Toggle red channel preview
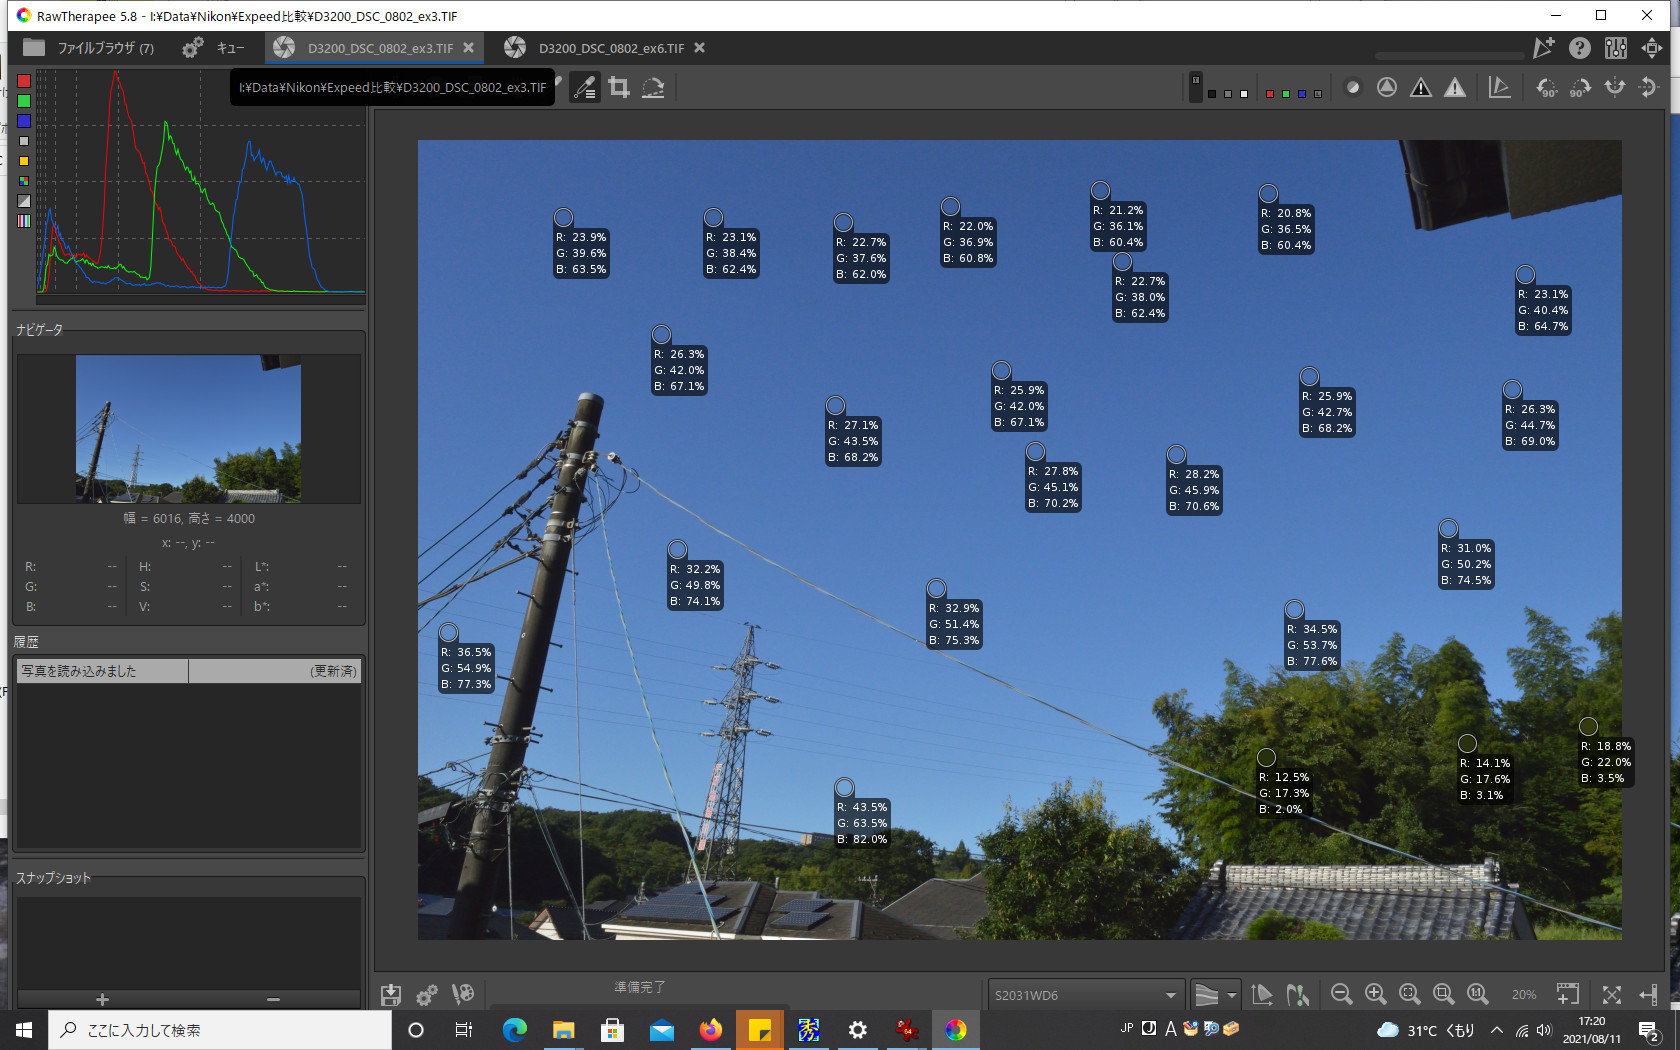 point(1270,94)
